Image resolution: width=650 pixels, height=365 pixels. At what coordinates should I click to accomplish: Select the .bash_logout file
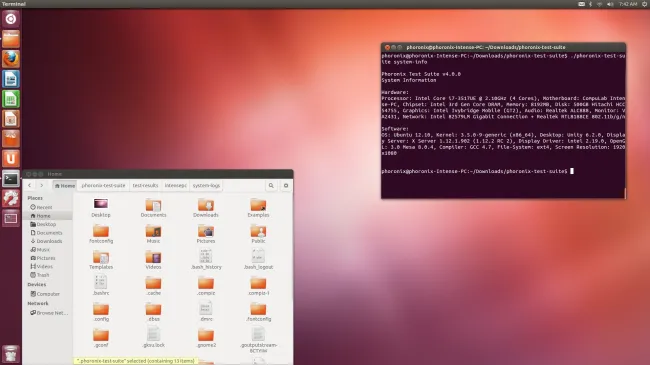tap(258, 259)
